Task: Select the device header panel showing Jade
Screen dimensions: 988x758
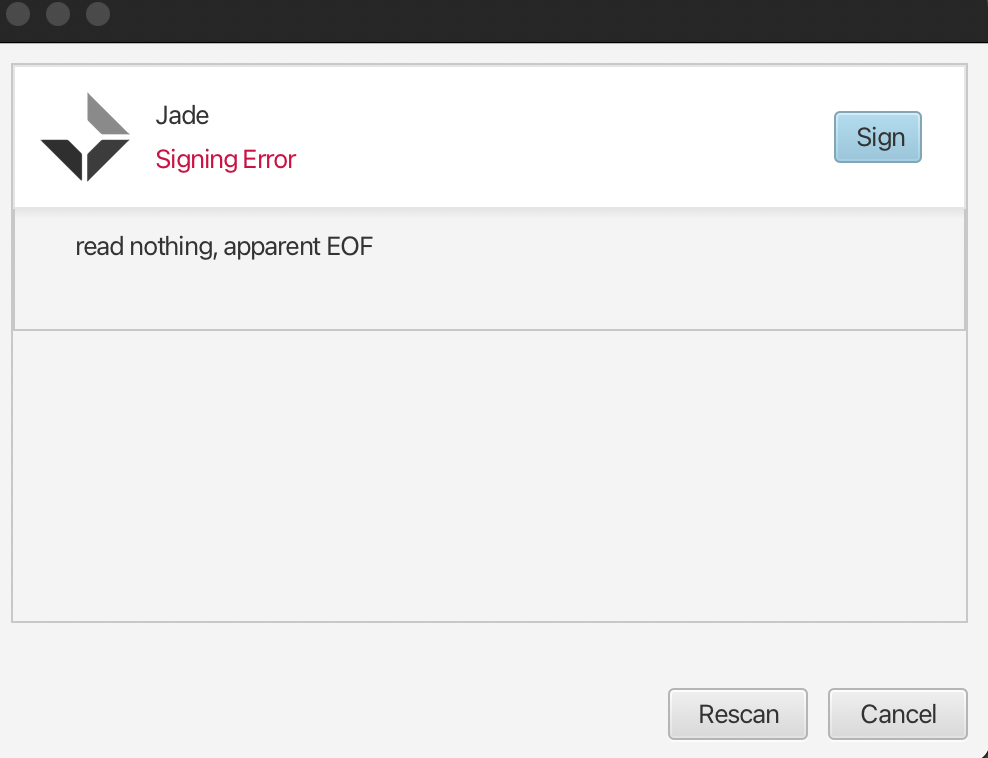Action: click(490, 137)
